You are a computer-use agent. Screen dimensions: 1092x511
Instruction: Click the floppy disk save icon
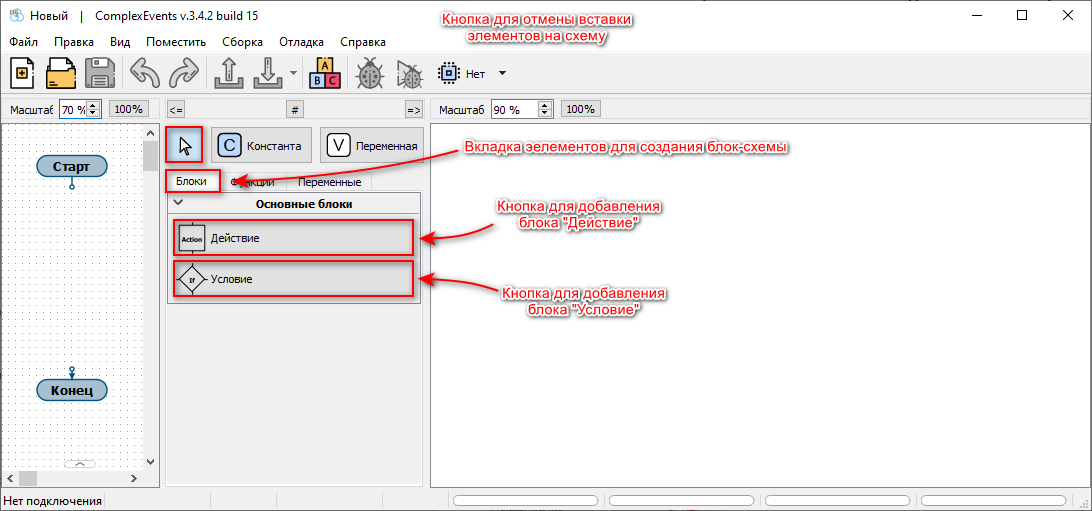(100, 74)
